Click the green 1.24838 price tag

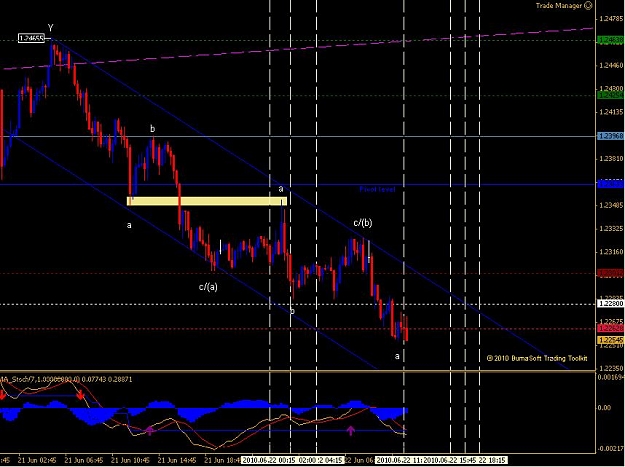(x=610, y=40)
